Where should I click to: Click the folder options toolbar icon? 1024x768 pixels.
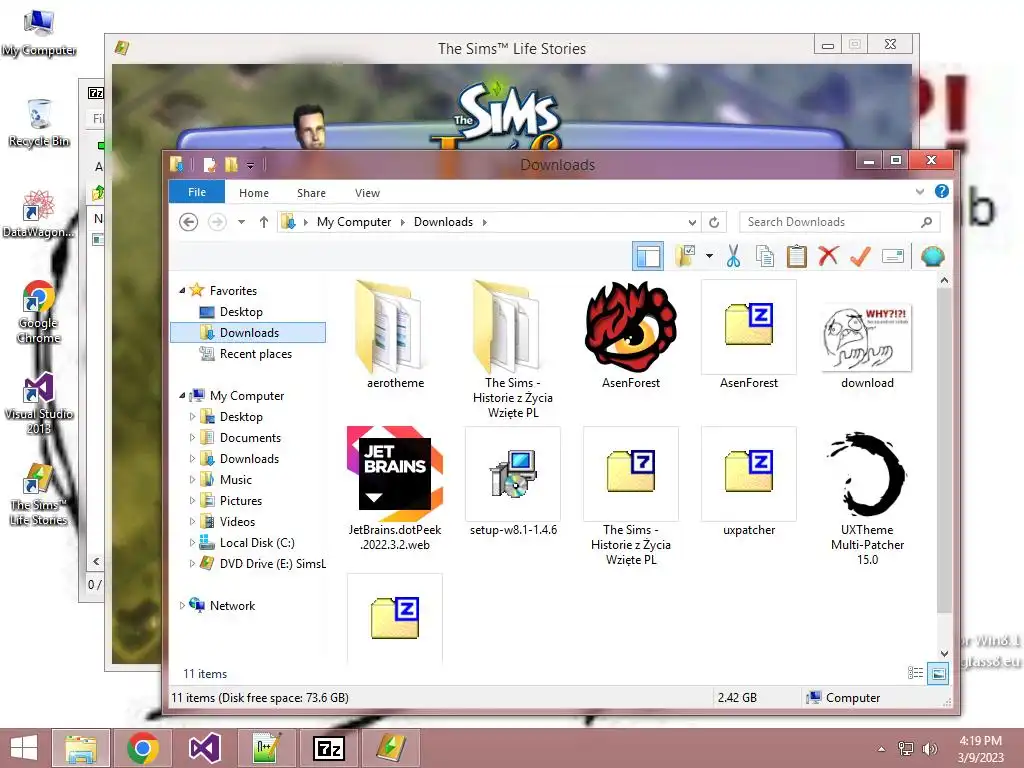(686, 256)
